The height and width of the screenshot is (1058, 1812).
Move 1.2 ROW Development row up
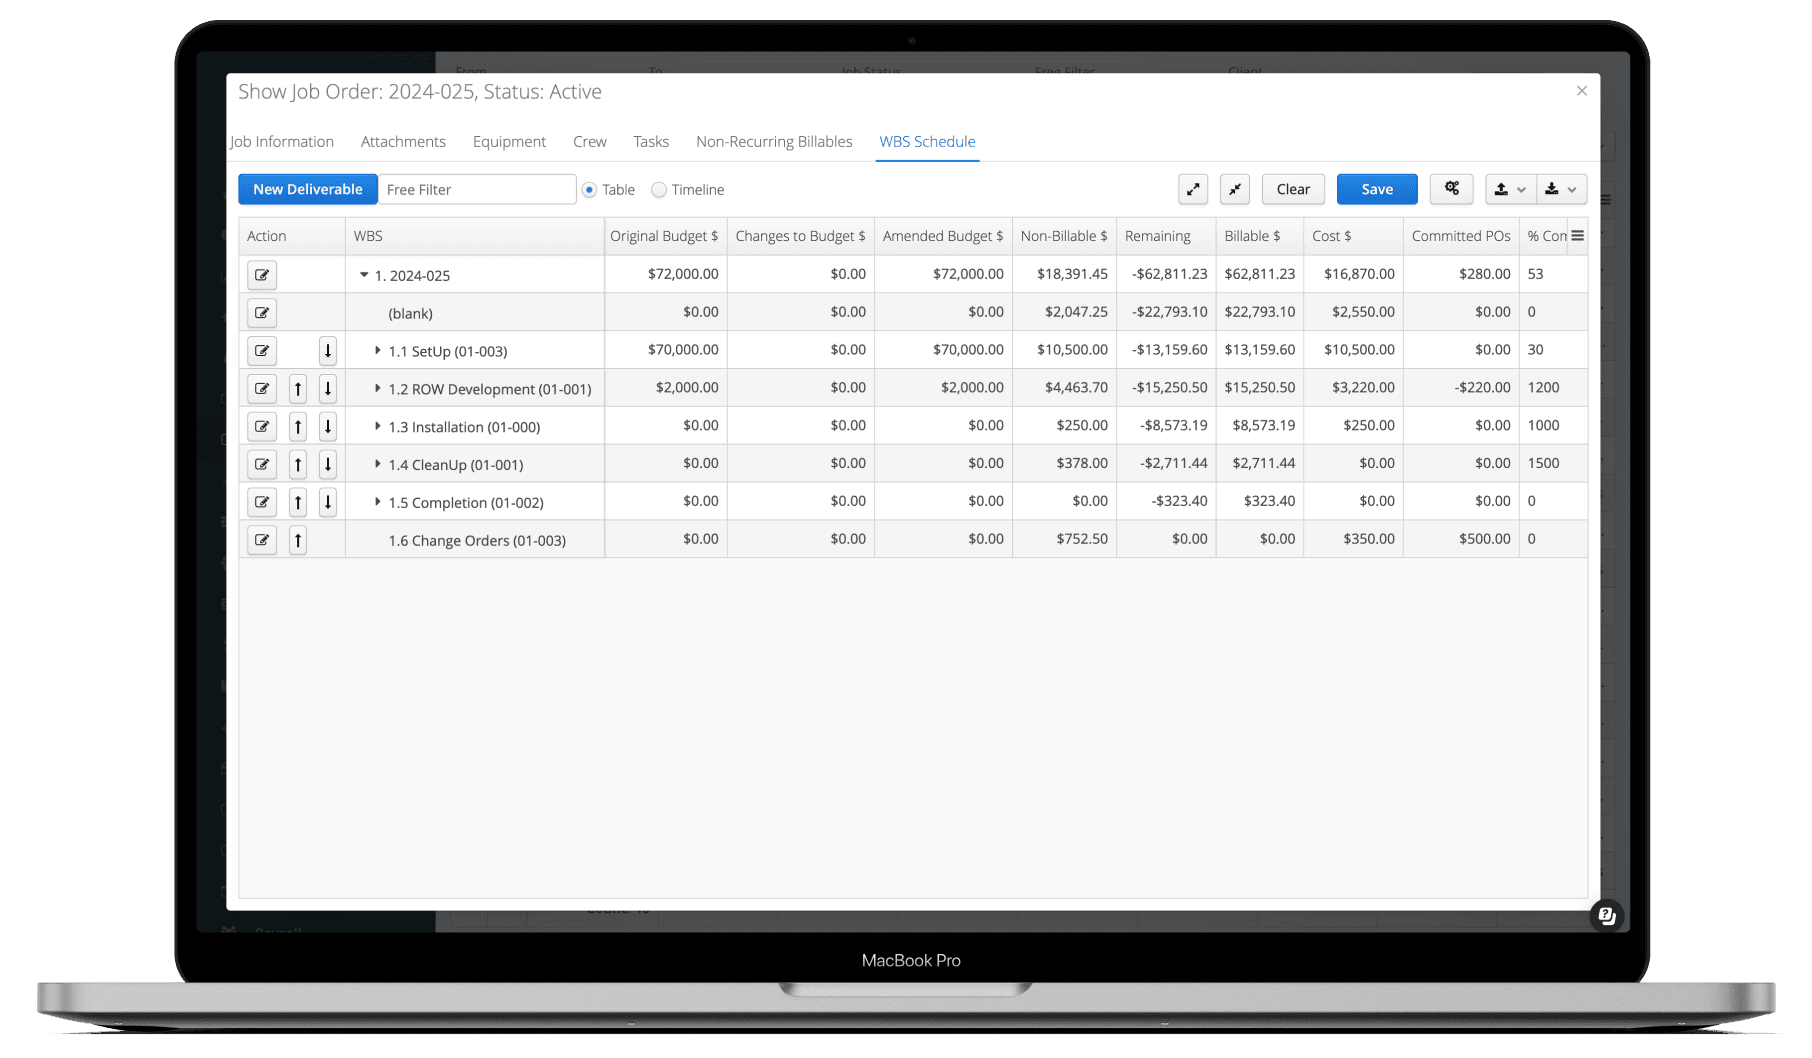click(x=298, y=389)
